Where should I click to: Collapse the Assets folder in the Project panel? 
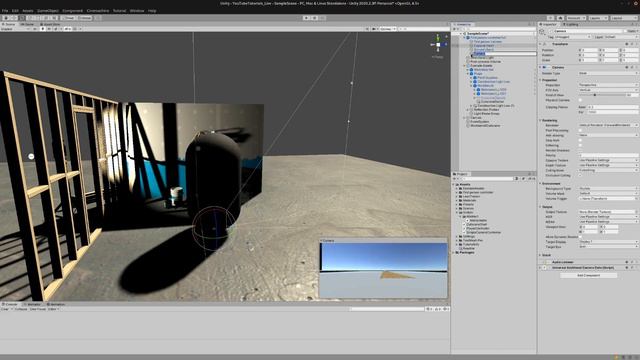[x=453, y=184]
